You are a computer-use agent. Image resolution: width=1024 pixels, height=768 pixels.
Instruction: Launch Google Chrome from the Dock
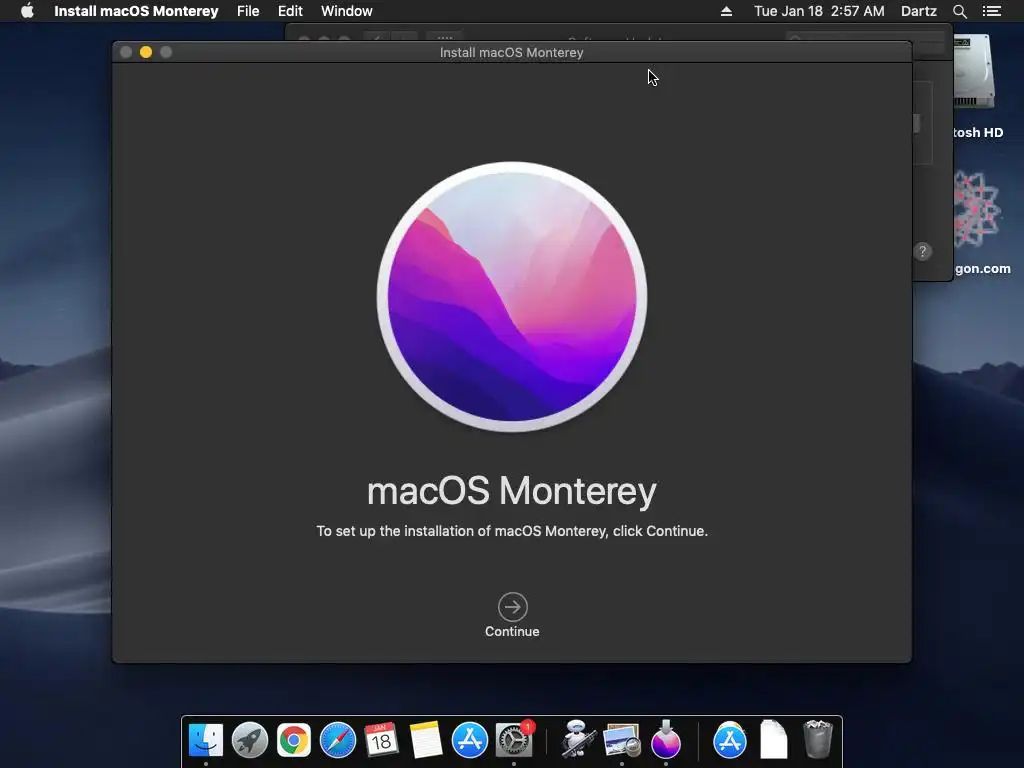(294, 741)
